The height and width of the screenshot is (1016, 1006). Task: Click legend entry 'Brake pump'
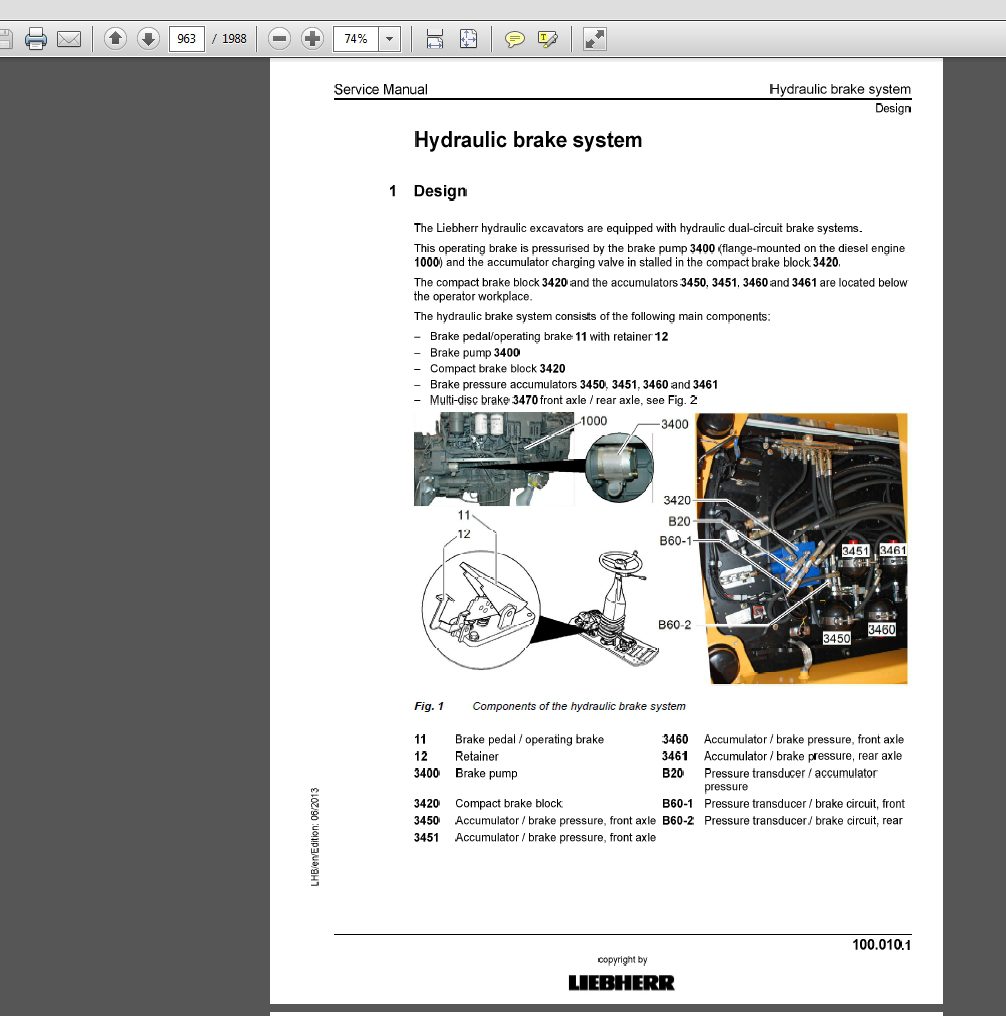pyautogui.click(x=486, y=774)
